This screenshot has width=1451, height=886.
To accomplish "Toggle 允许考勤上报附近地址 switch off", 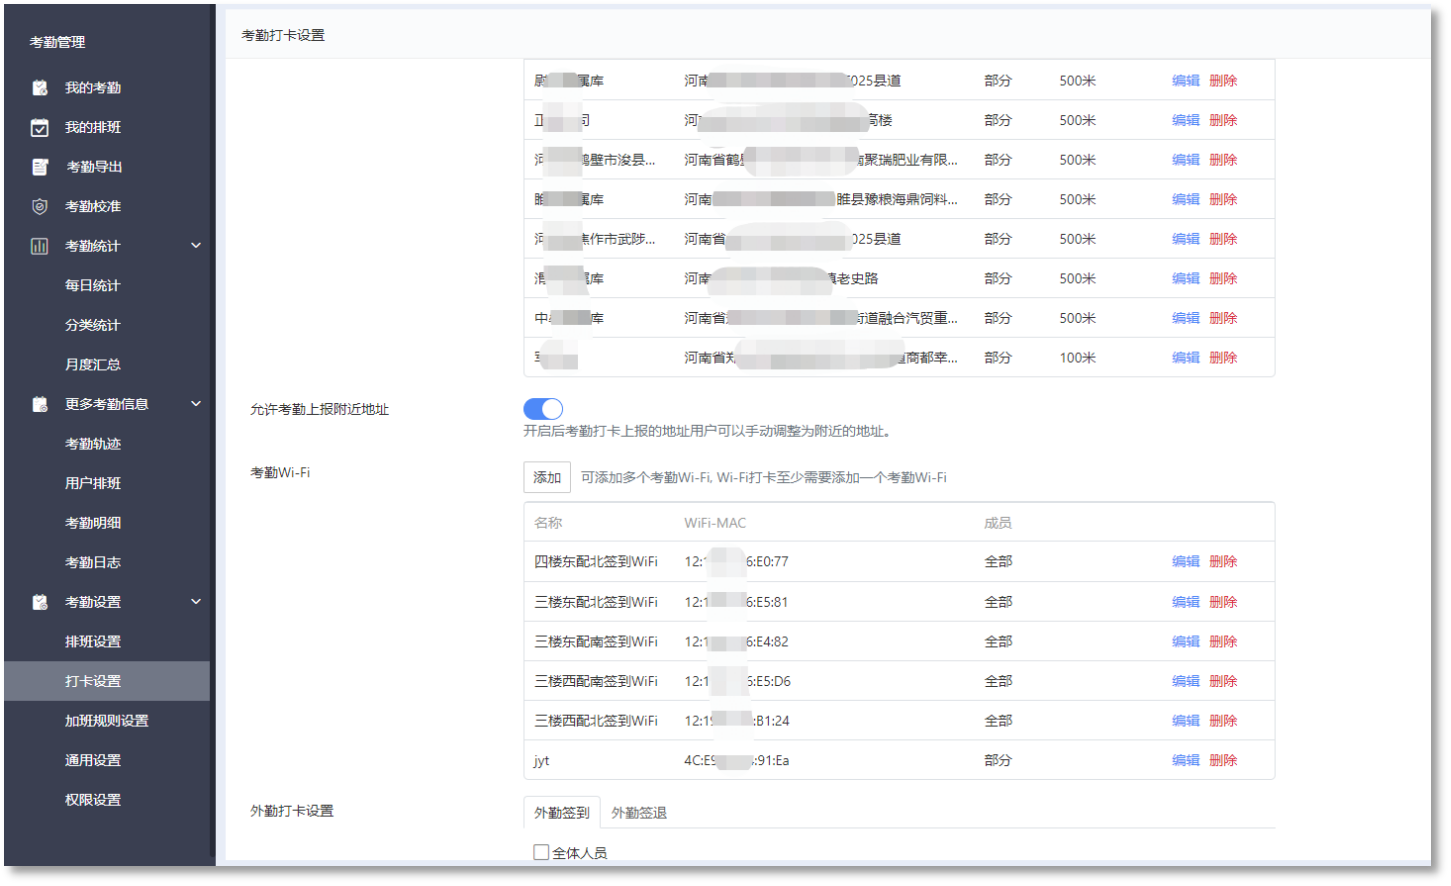I will tap(543, 409).
